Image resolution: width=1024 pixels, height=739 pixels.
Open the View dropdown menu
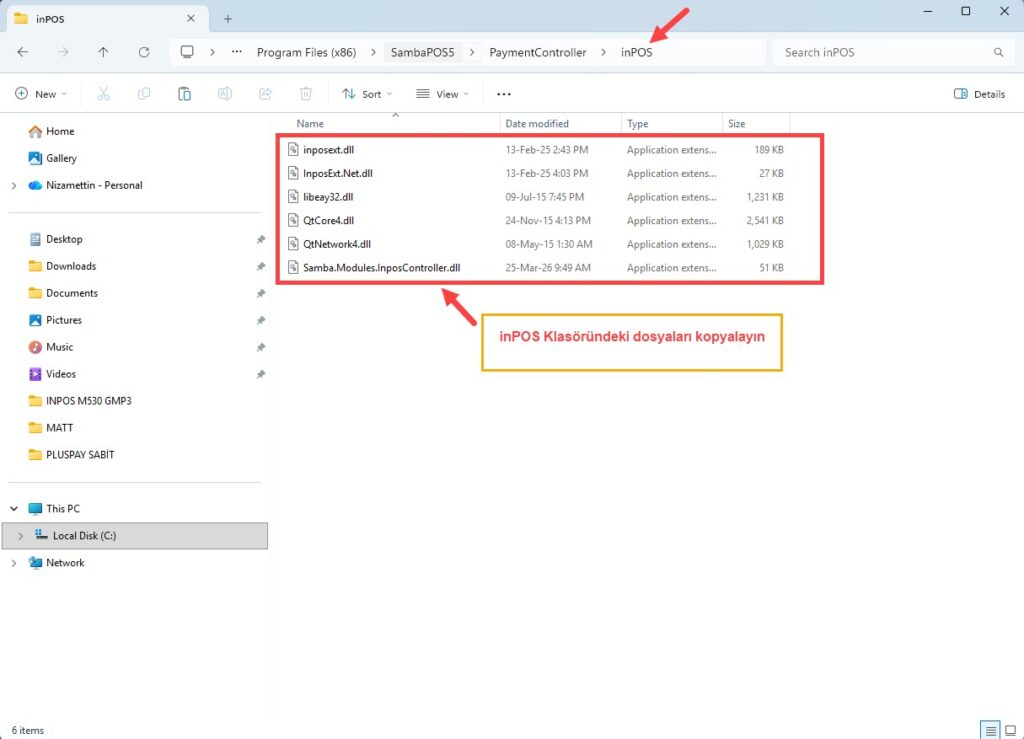[x=442, y=94]
